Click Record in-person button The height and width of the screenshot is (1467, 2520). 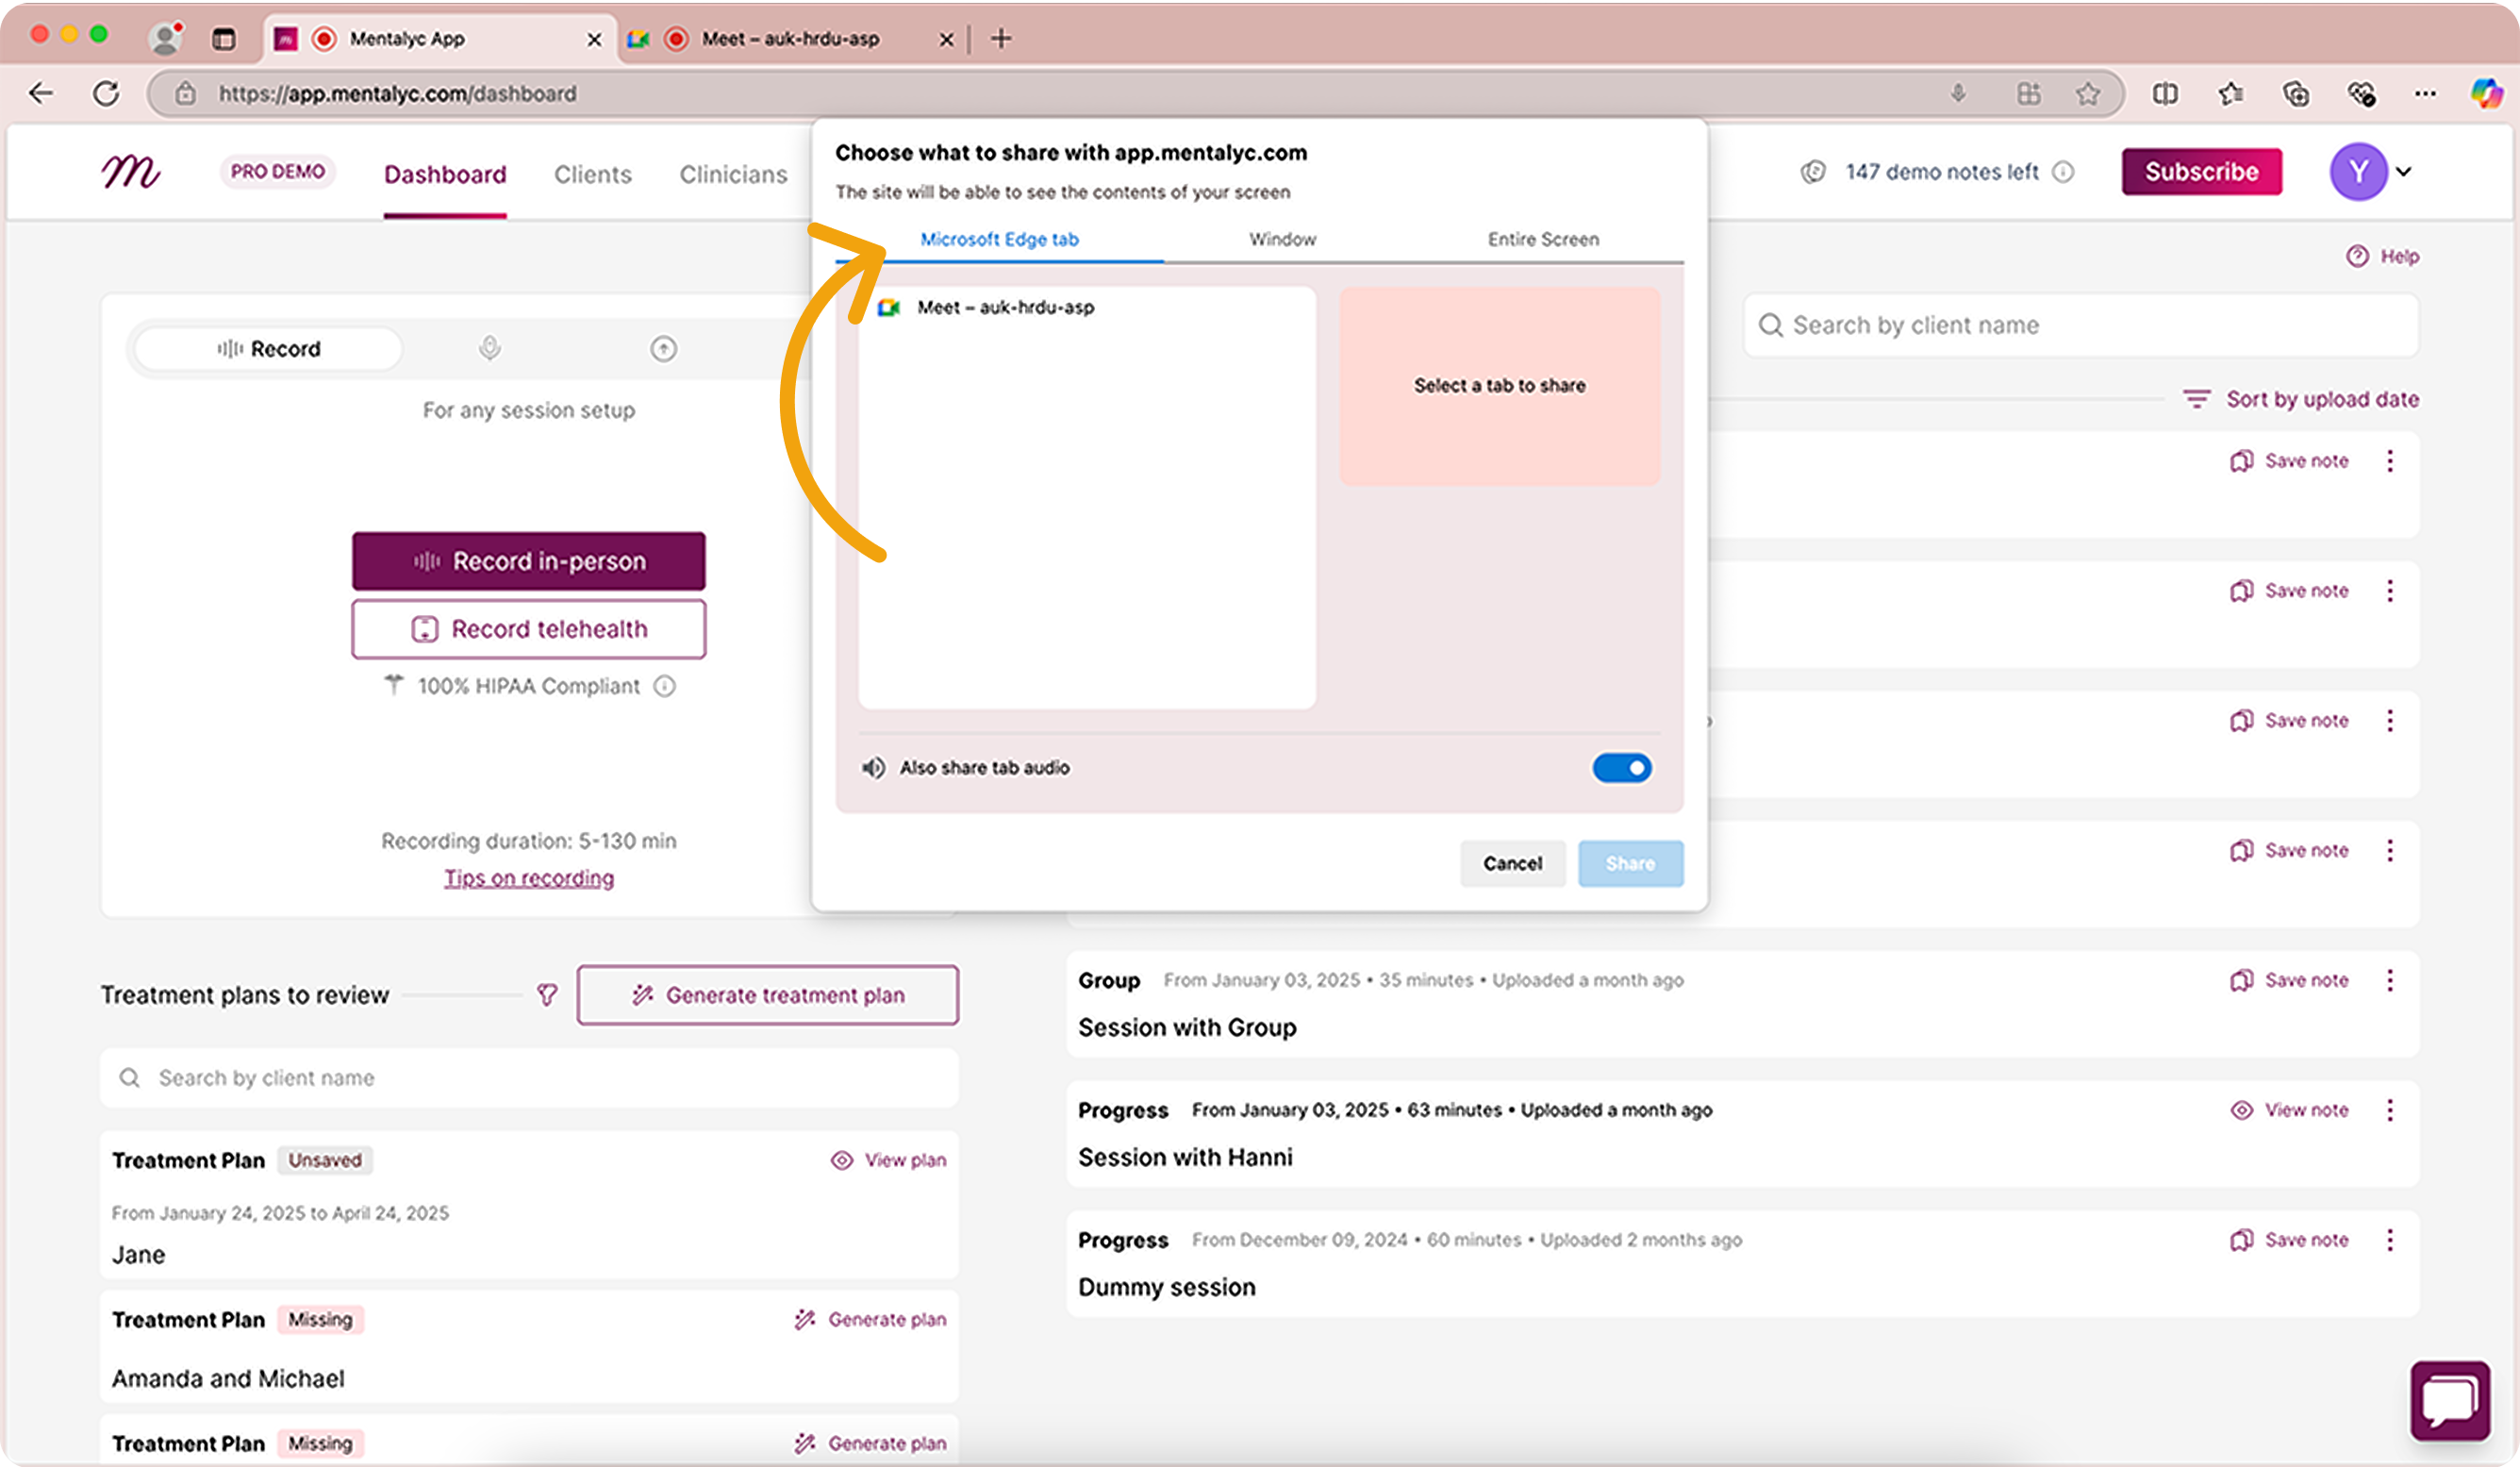(x=529, y=561)
